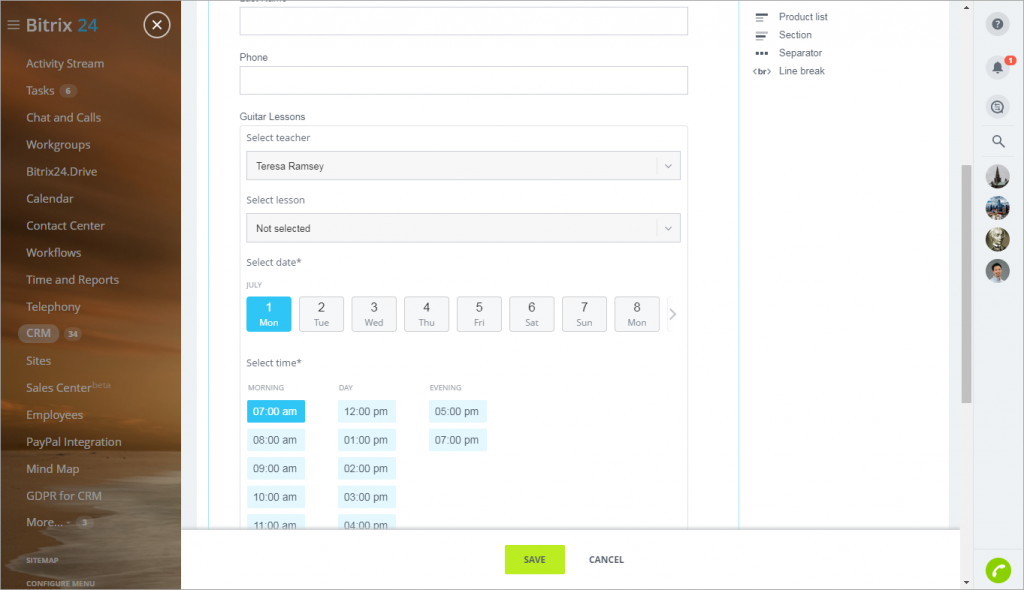This screenshot has width=1024, height=590.
Task: Start a call with green phone button
Action: (998, 570)
